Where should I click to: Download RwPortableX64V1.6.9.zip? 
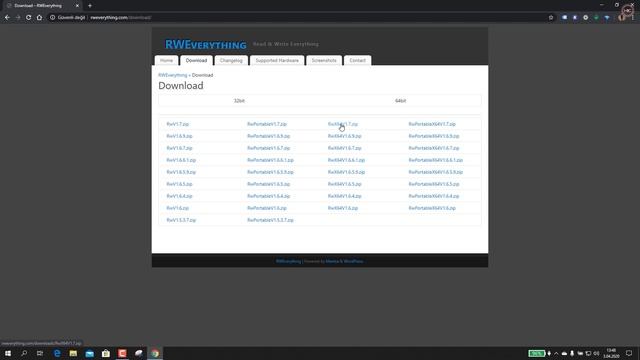pos(434,136)
